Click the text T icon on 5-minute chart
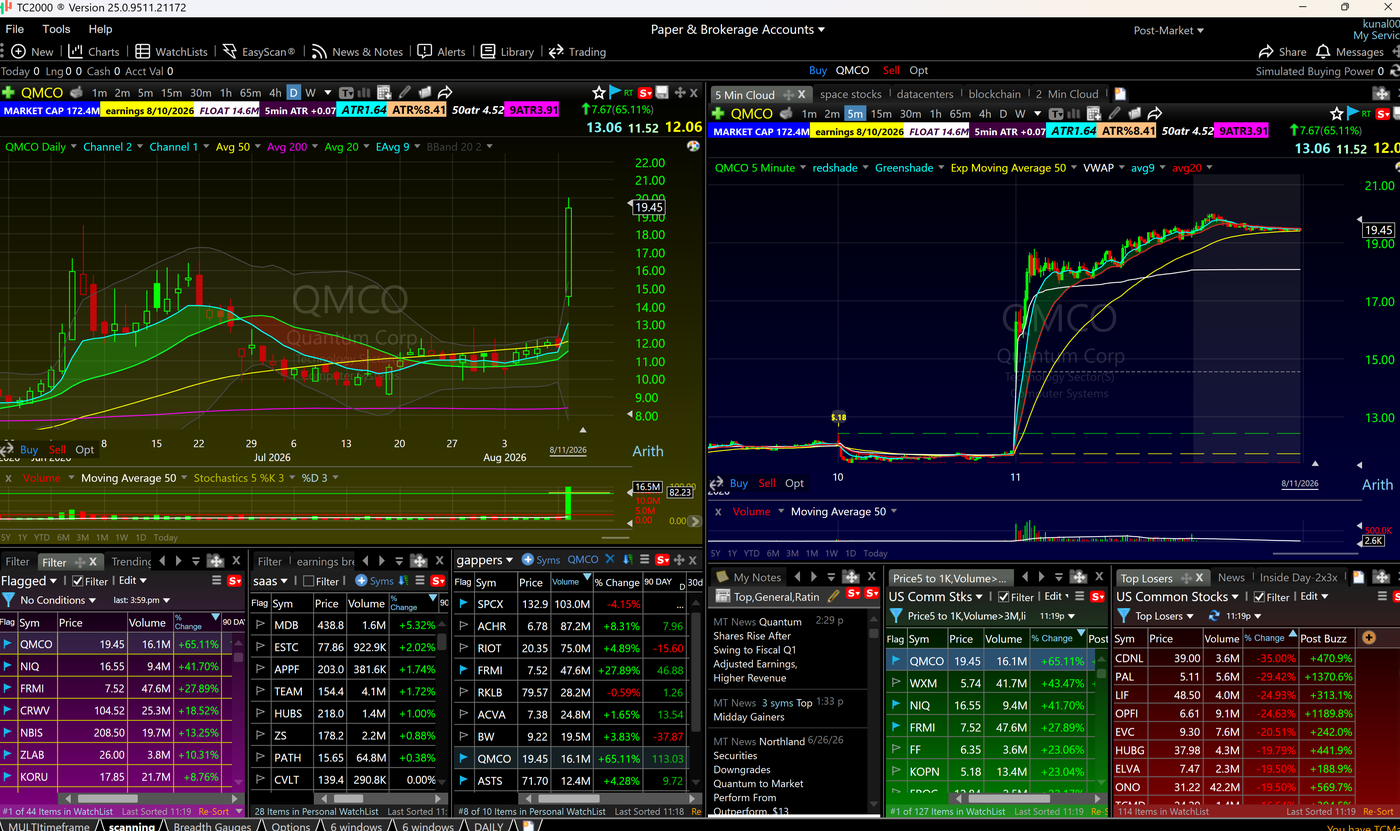Viewport: 1400px width, 831px height. 1055,114
